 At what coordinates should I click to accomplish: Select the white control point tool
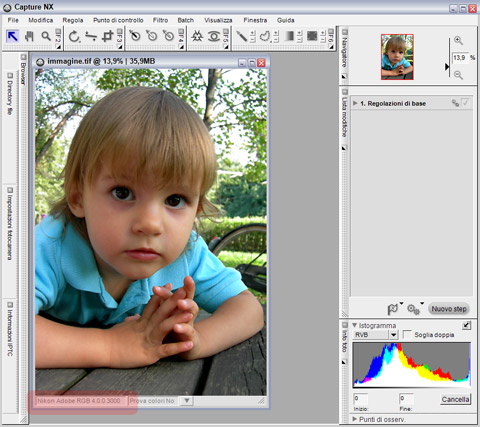click(x=168, y=36)
